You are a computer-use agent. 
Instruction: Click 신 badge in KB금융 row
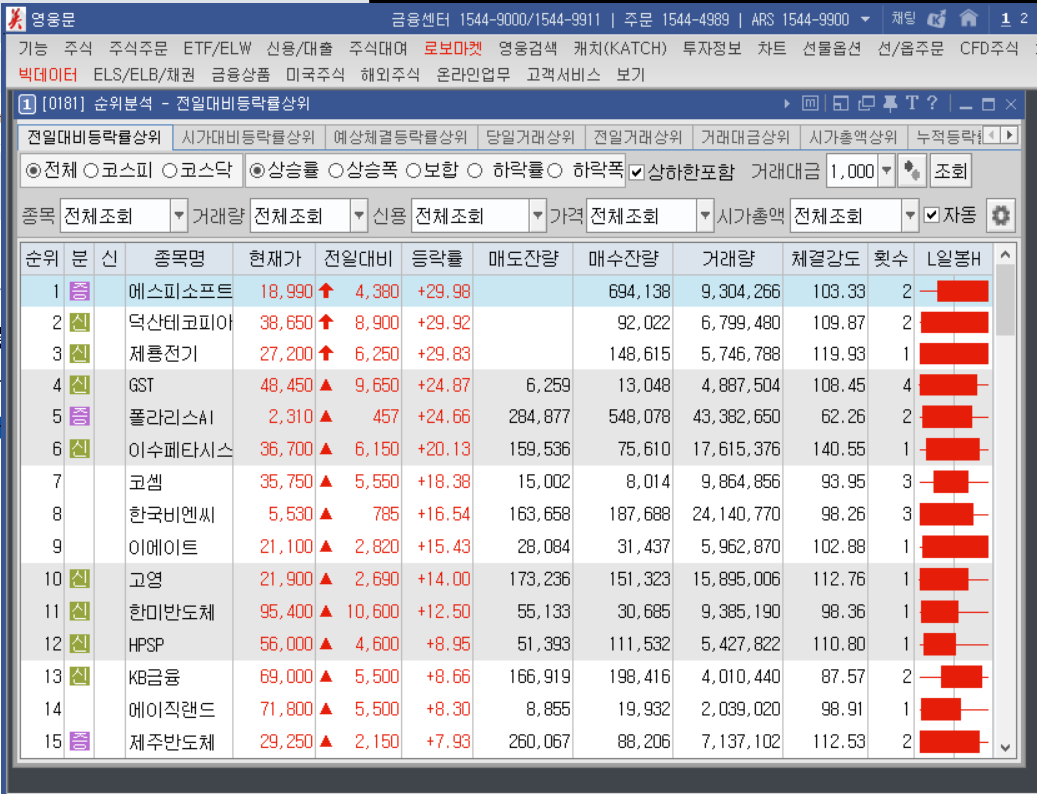[79, 676]
